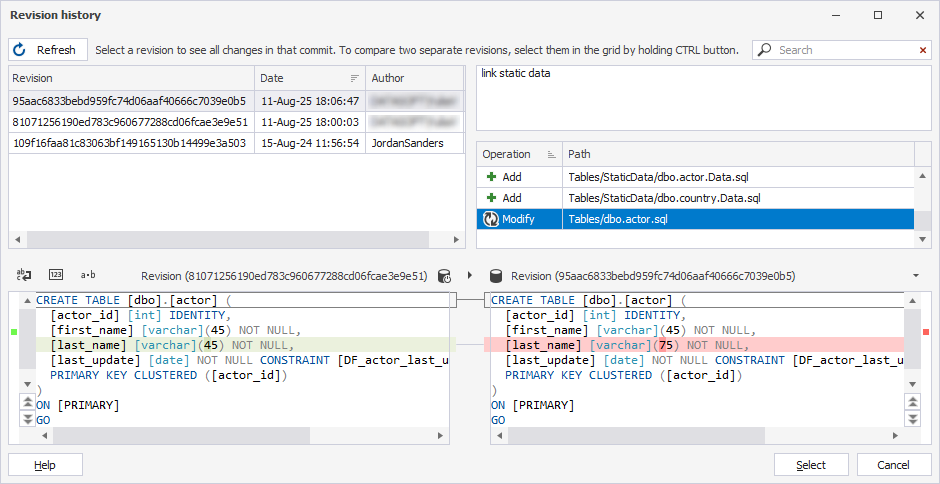Open the Operation column sort/filter indicator

point(551,155)
